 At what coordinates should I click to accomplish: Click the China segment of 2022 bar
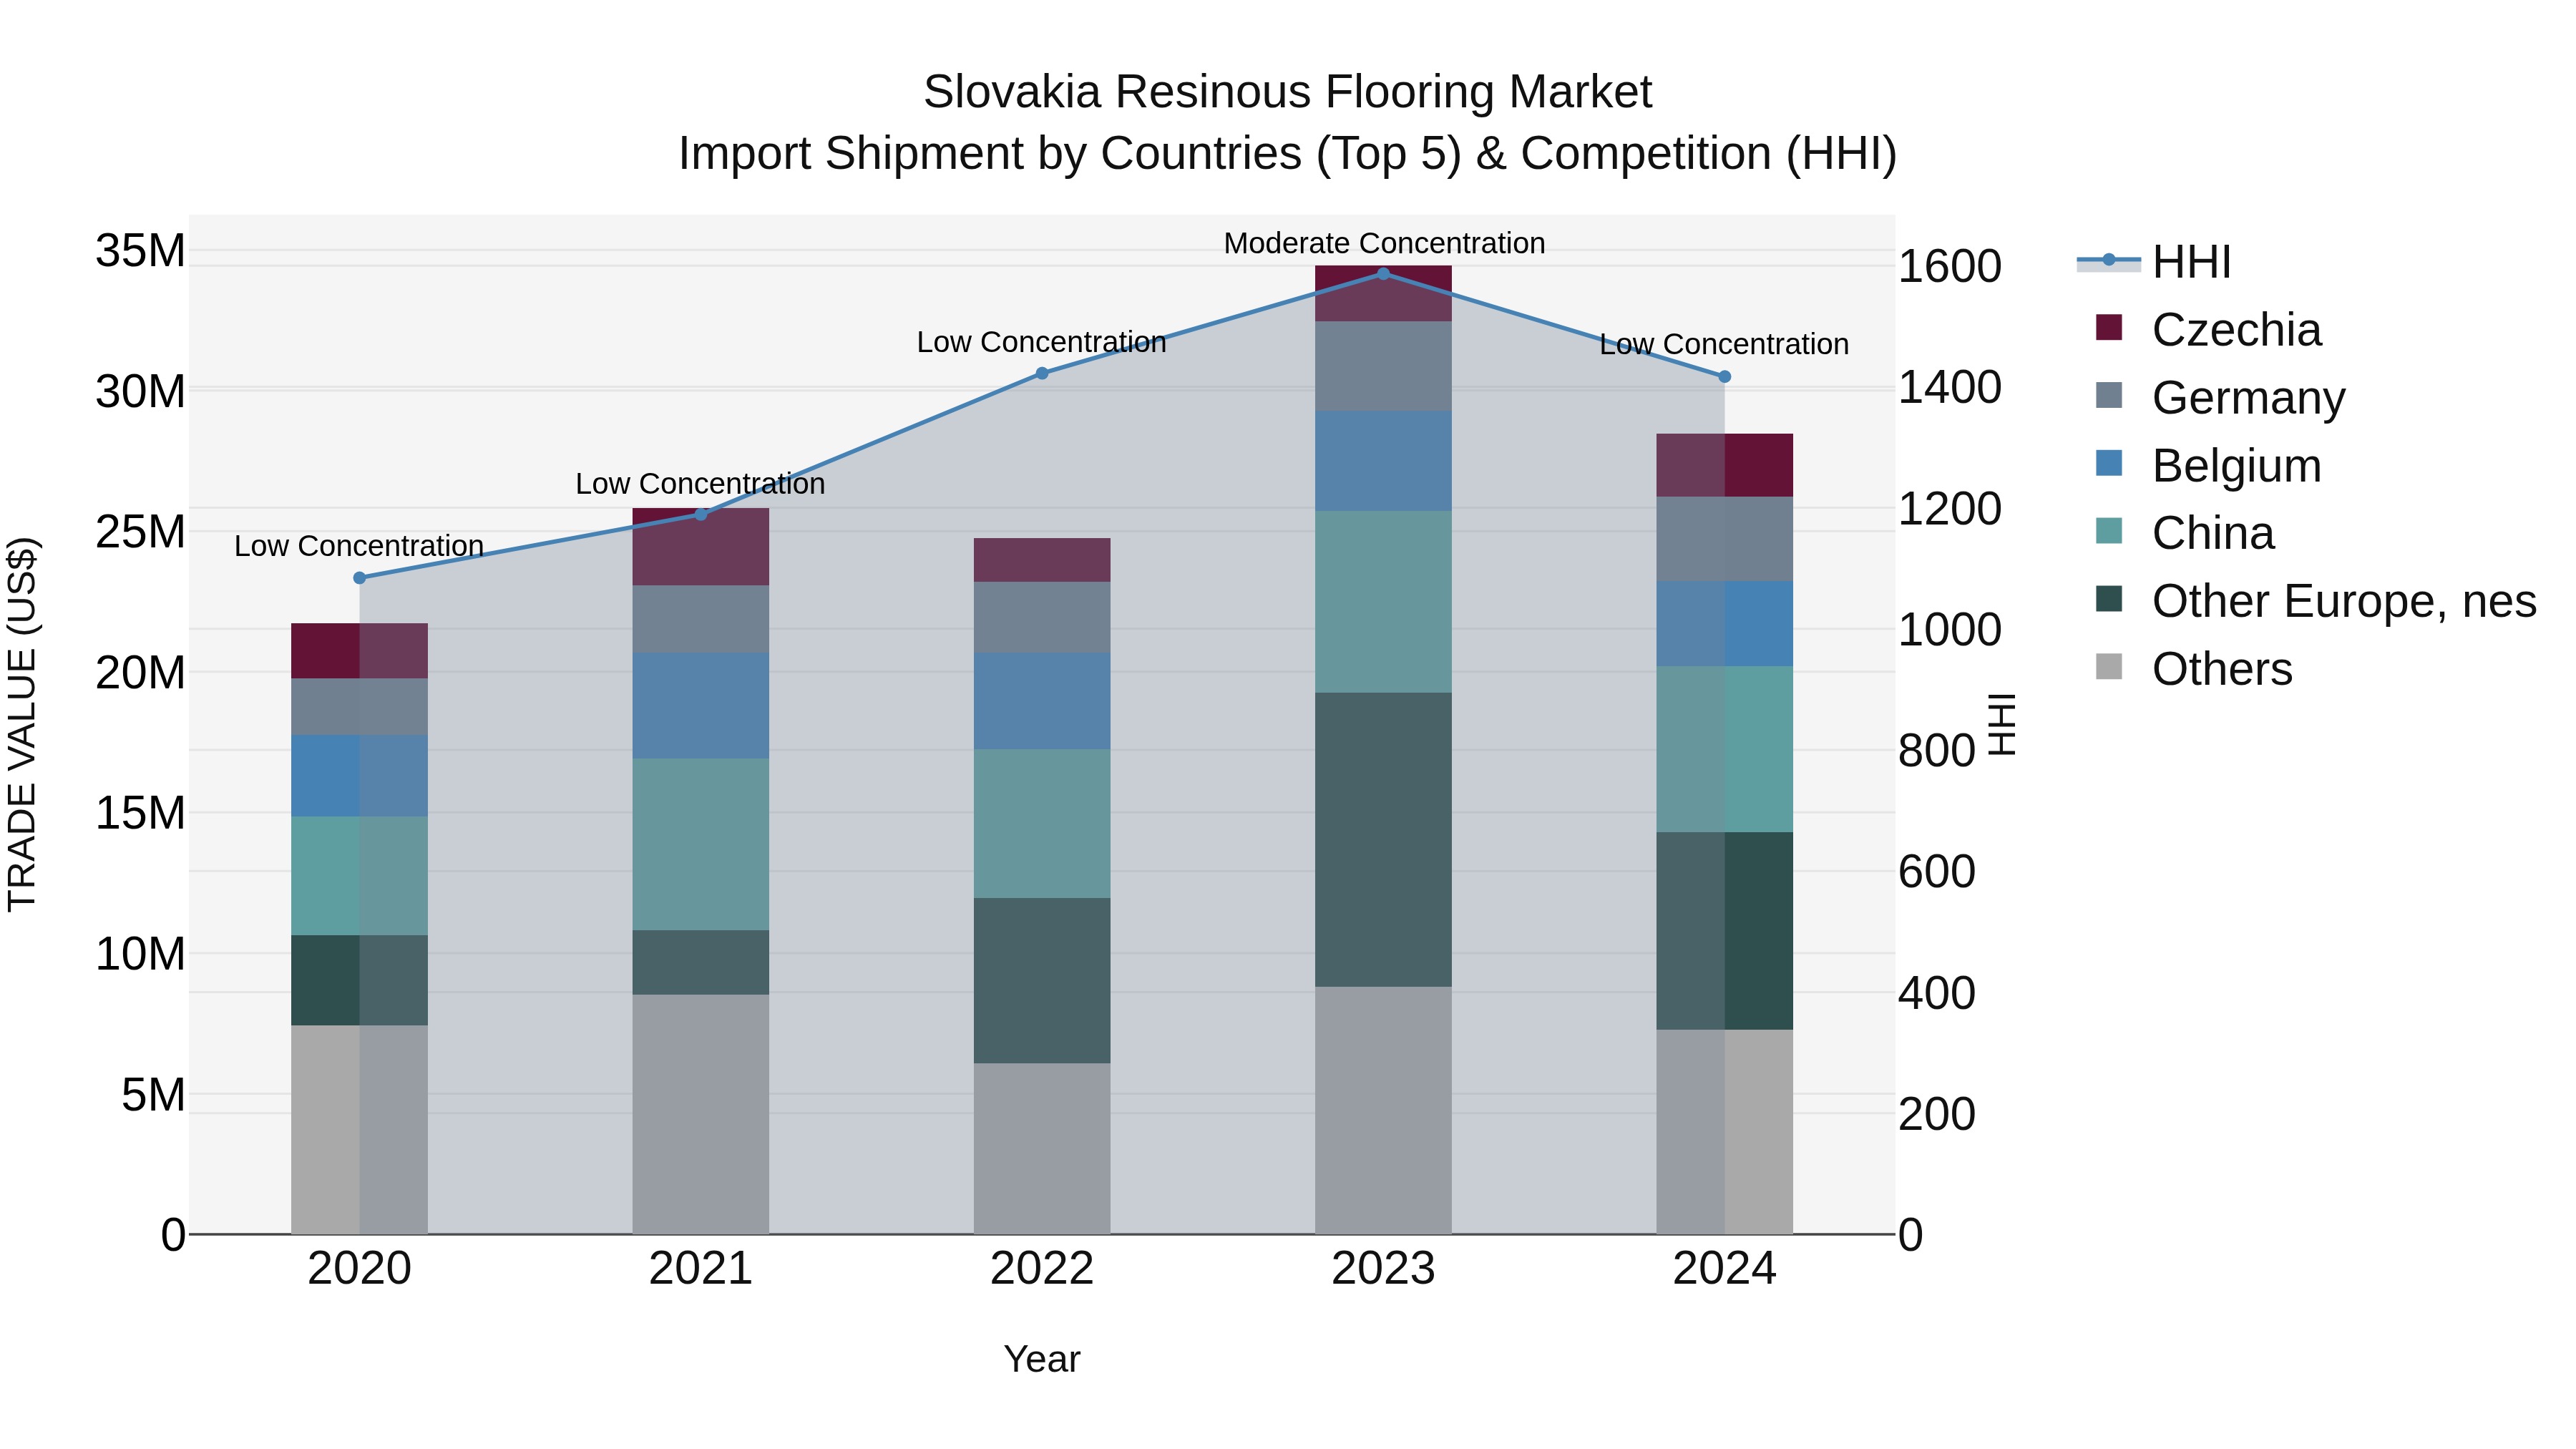(x=1042, y=824)
